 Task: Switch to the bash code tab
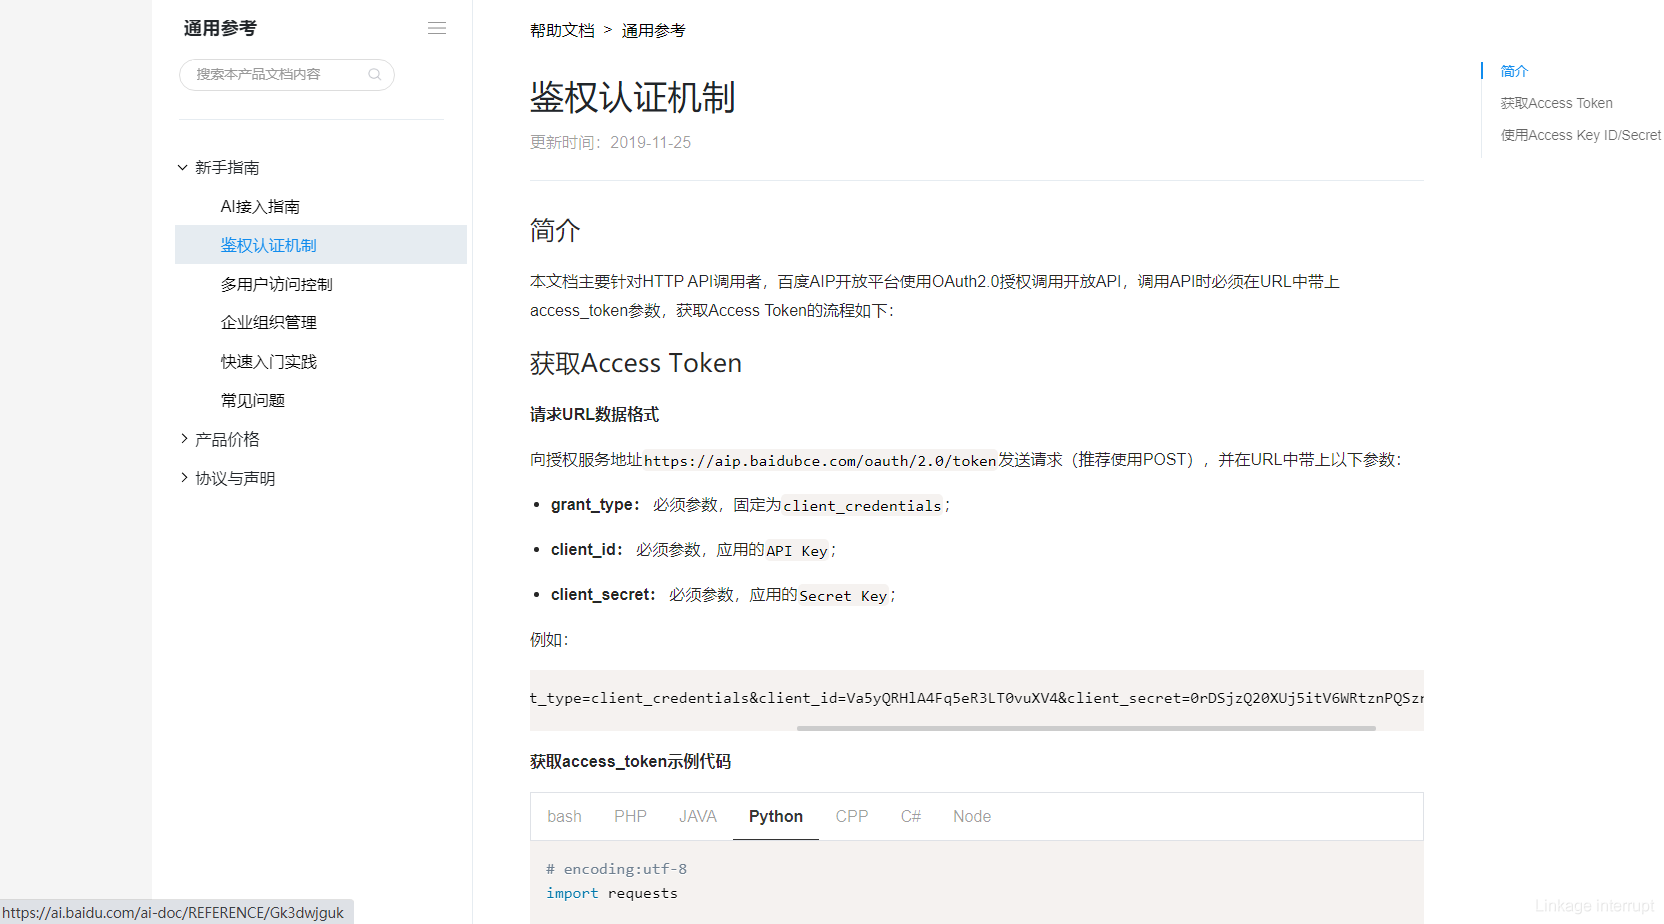click(x=564, y=816)
